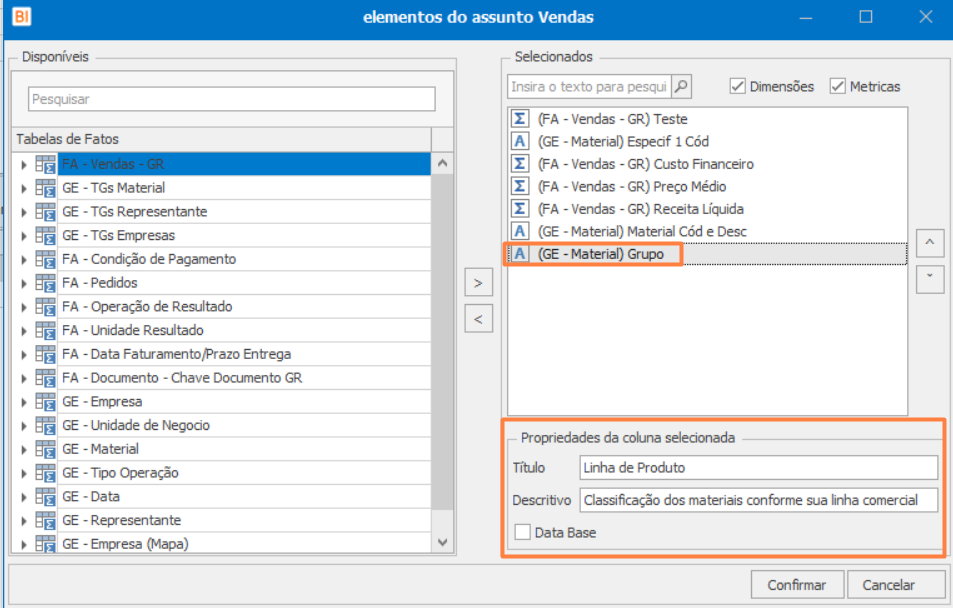Click the sigma icon beside Teste
The width and height of the screenshot is (953, 608).
click(x=520, y=118)
